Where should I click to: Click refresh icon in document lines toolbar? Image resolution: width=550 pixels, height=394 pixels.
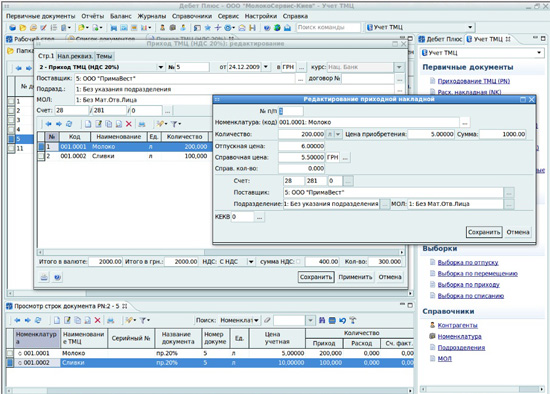point(38,320)
